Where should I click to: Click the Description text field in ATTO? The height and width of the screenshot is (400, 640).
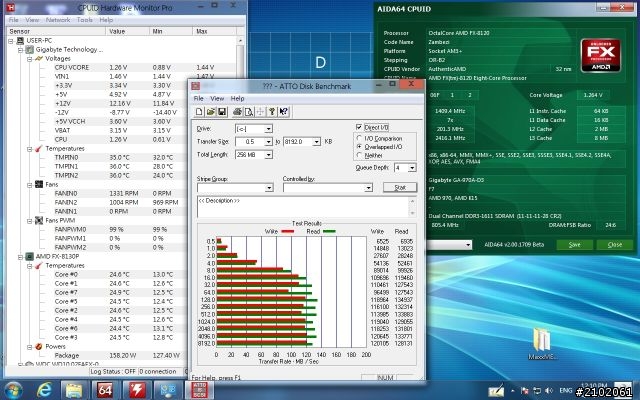click(x=303, y=207)
